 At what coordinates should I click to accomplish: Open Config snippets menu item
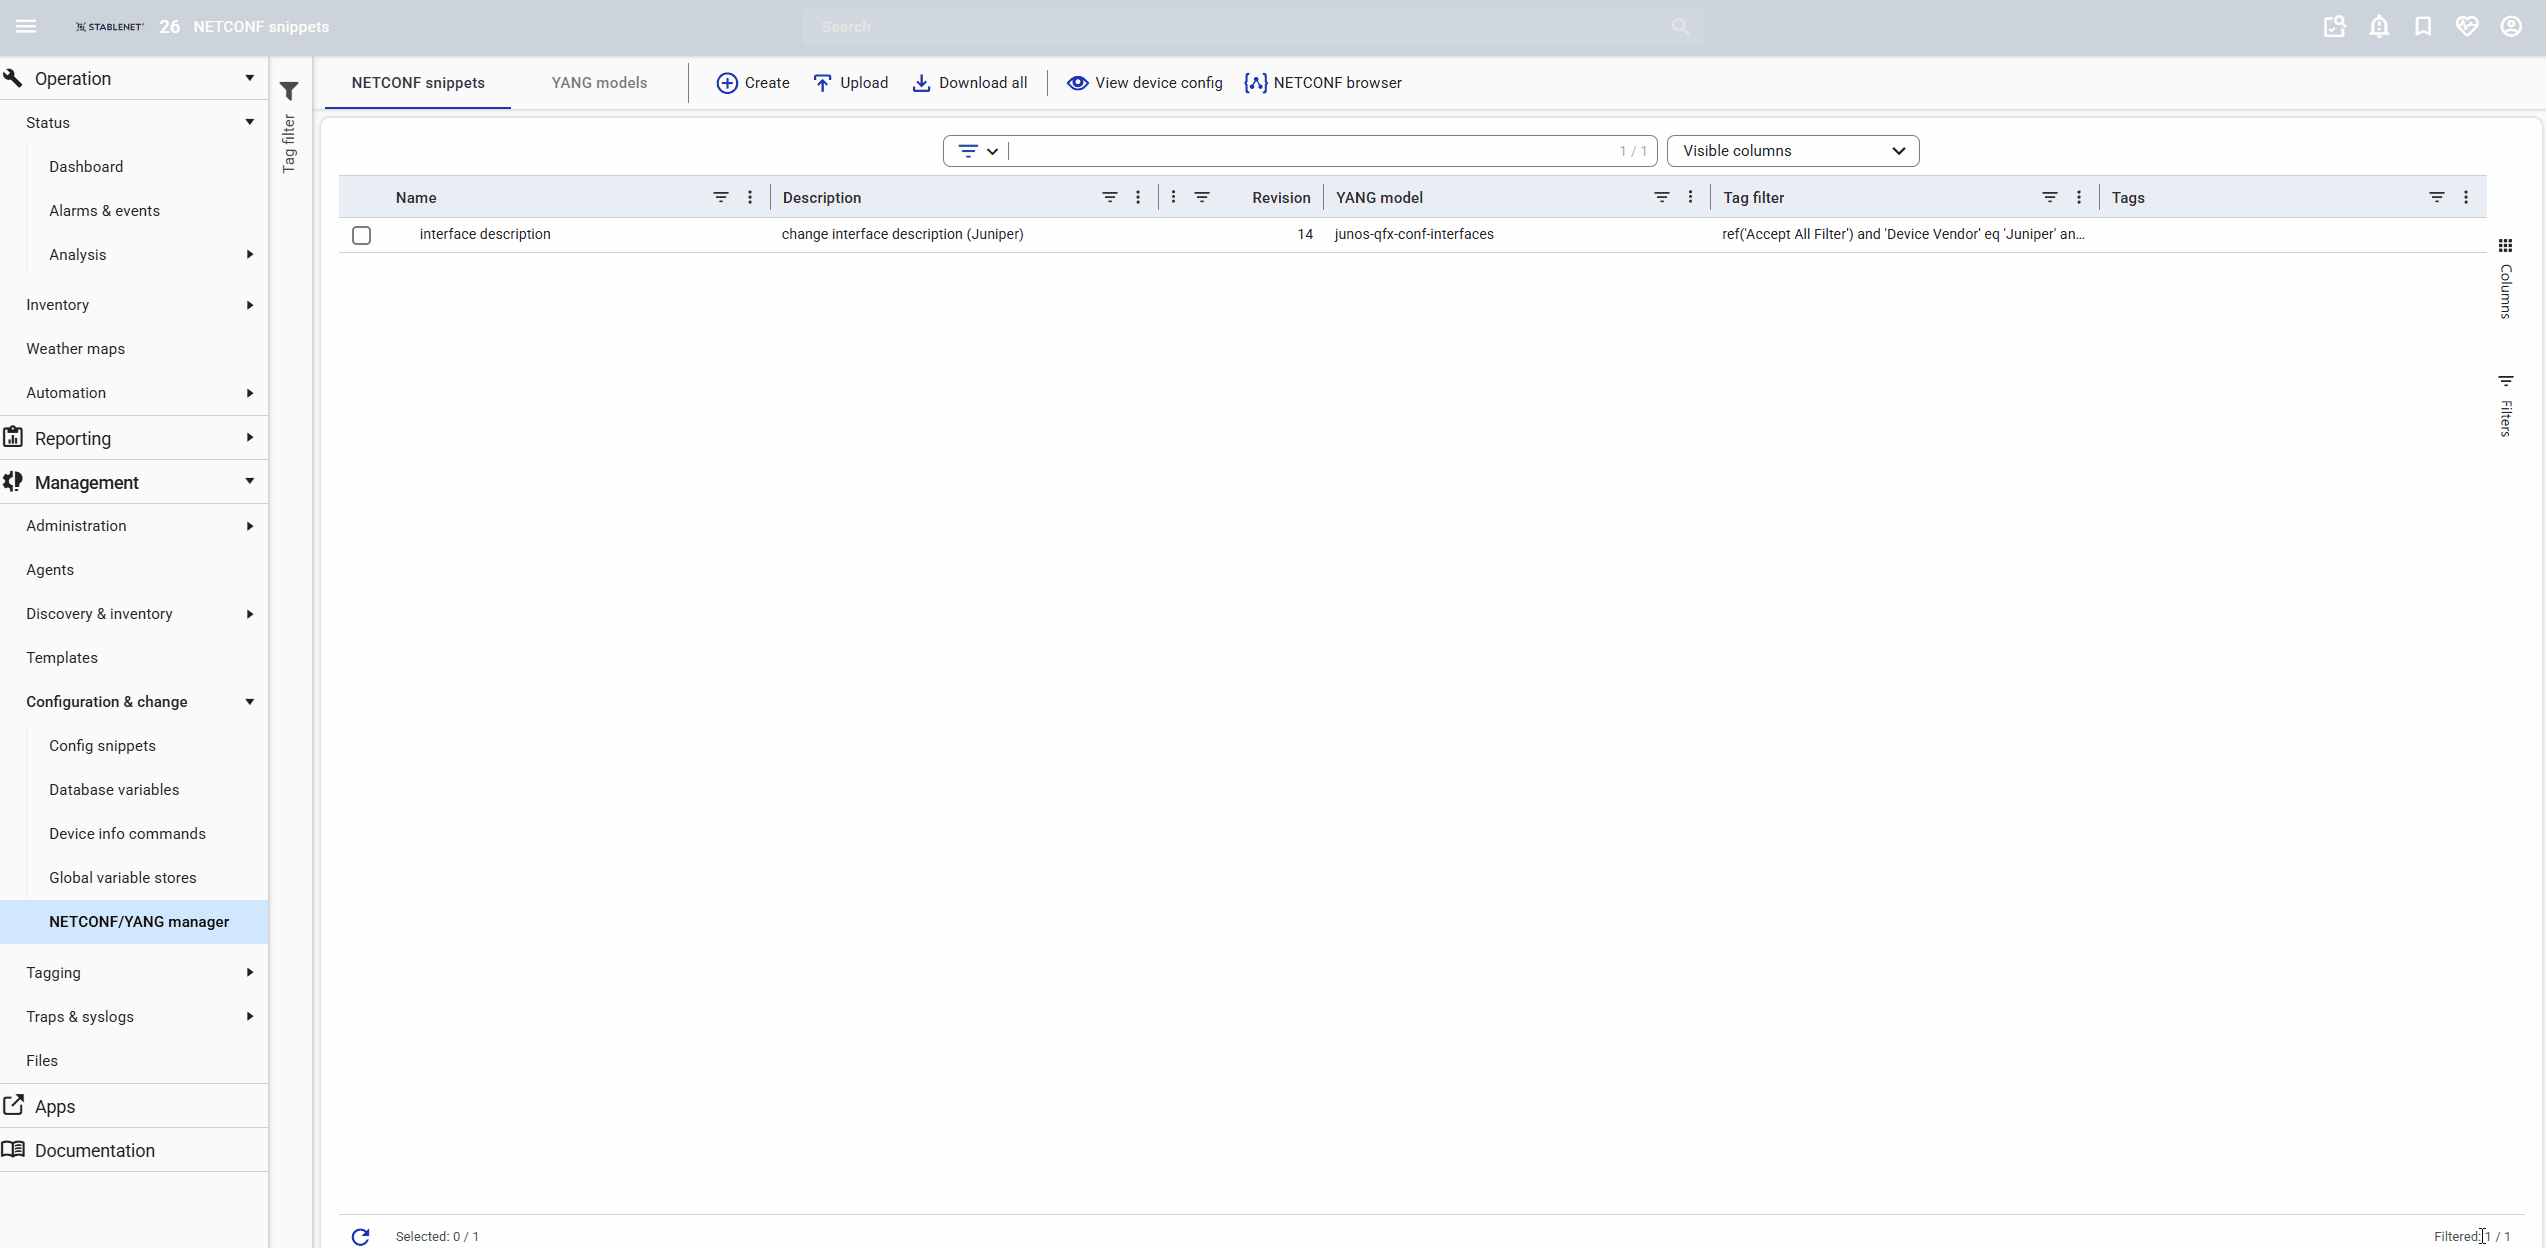point(102,746)
